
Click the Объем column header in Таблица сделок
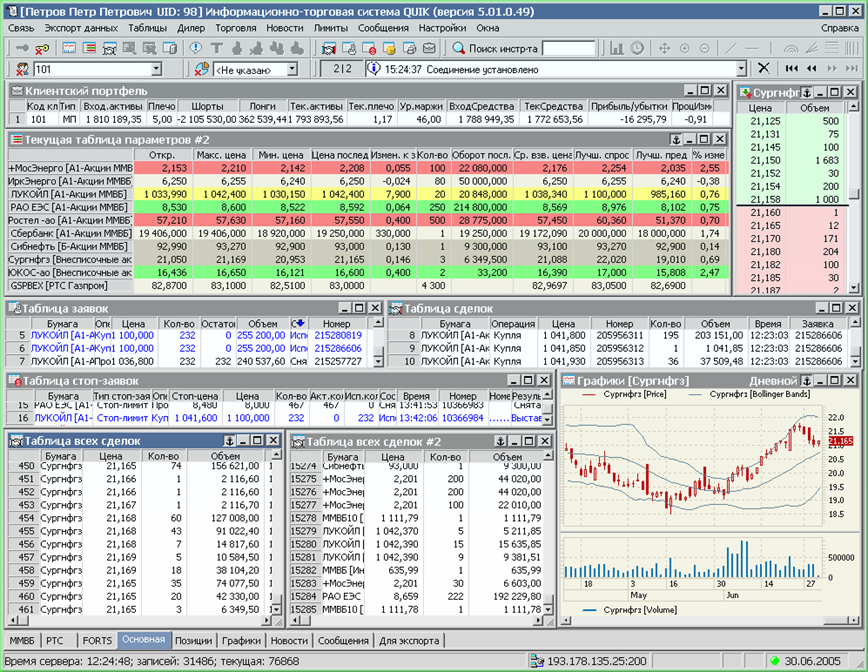point(714,324)
